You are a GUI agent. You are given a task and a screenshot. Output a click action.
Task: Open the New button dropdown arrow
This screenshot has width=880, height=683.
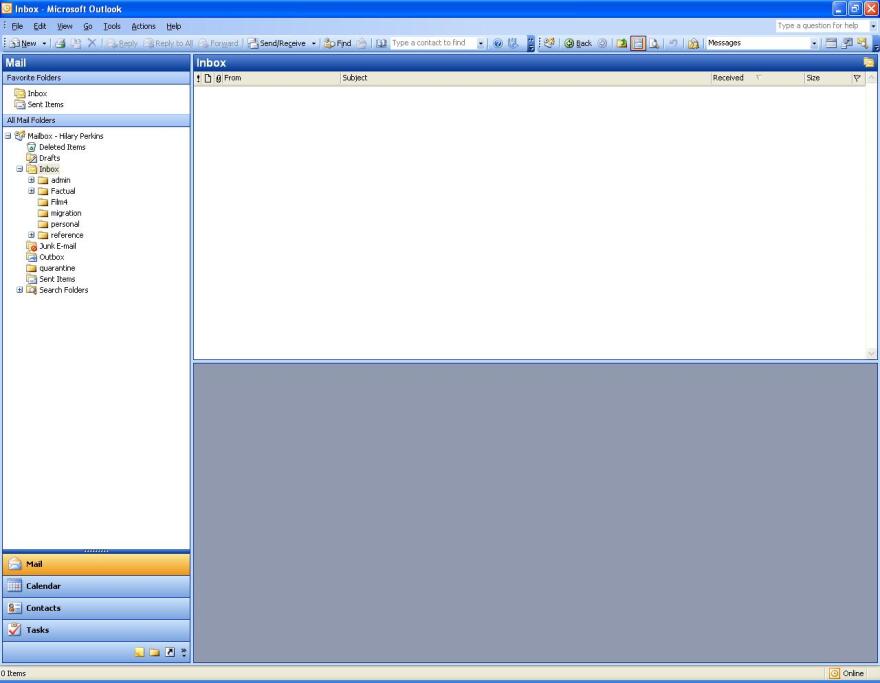tap(44, 43)
